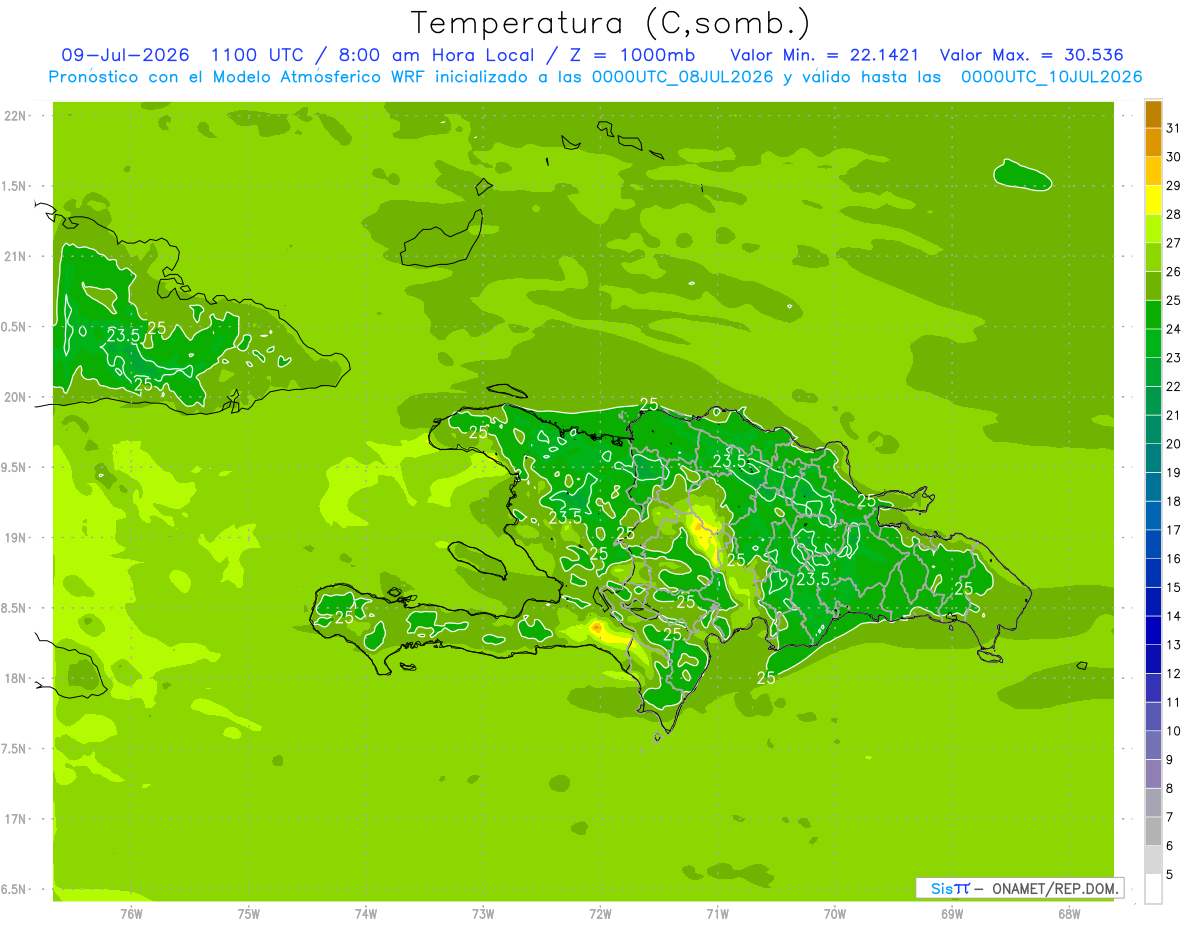
Task: Click the '16' label on color scale
Action: pos(1174,558)
